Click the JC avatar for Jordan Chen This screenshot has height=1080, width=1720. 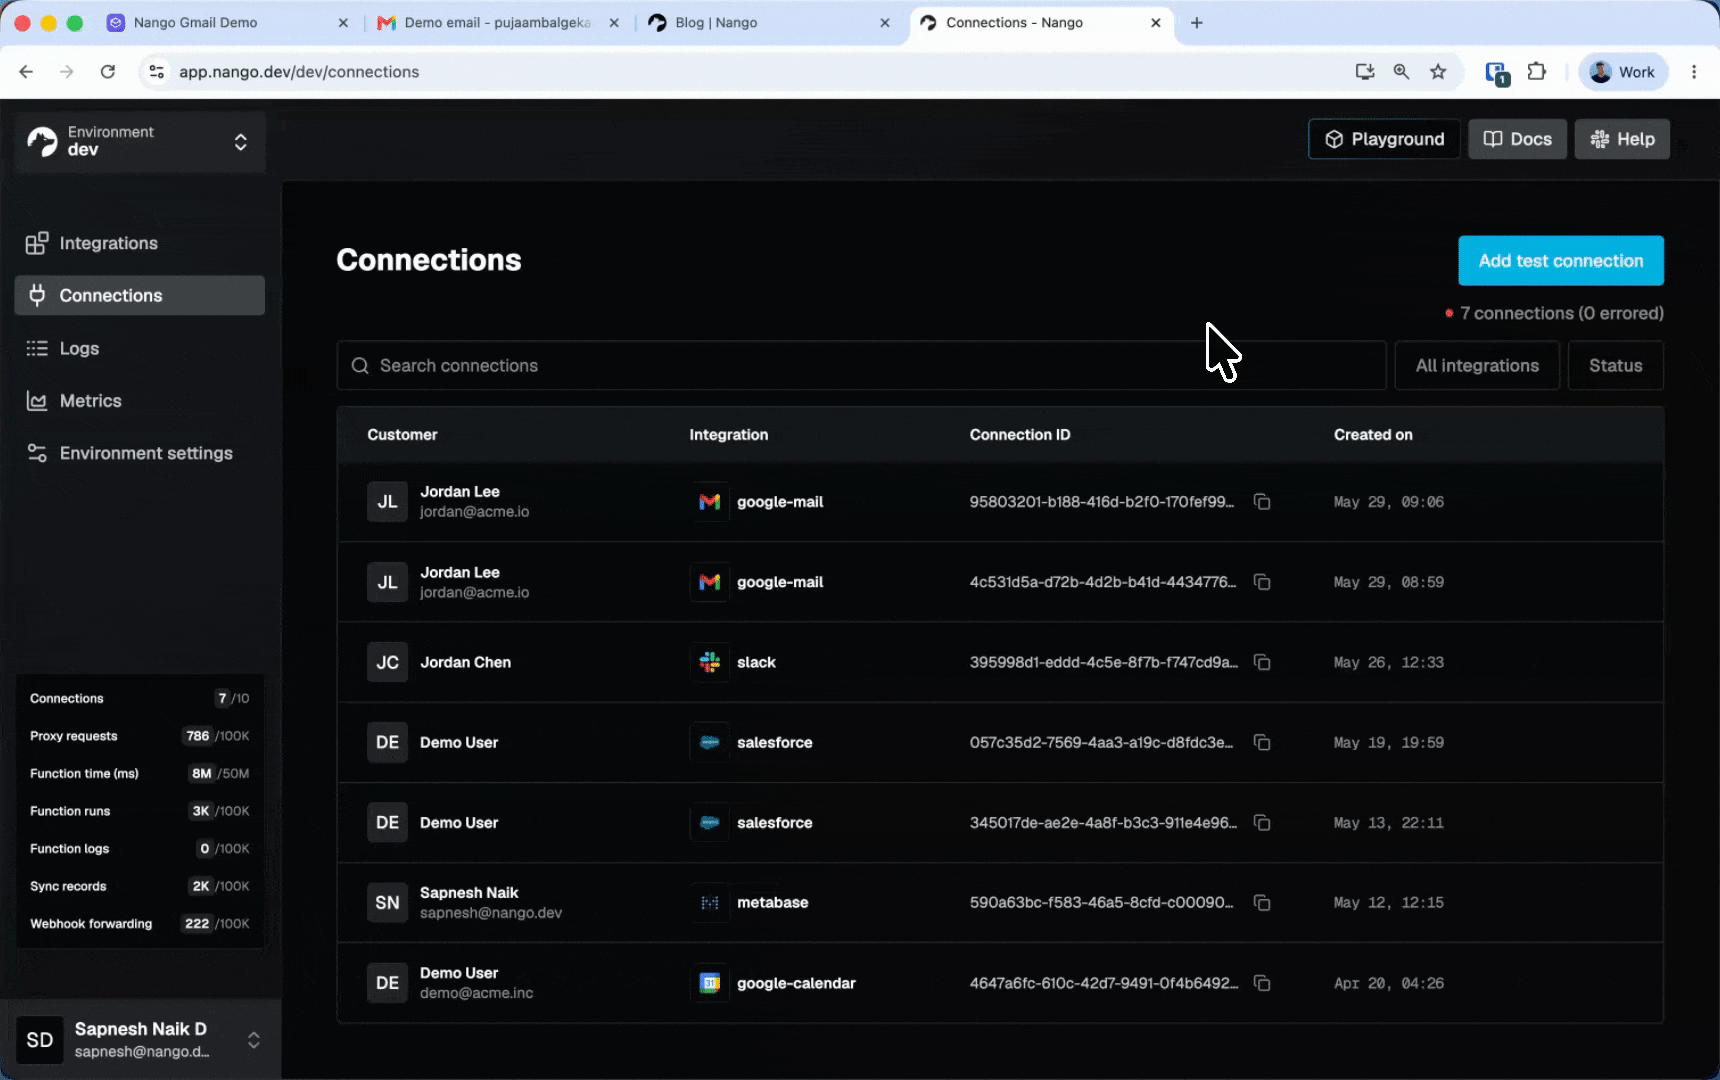pos(387,662)
